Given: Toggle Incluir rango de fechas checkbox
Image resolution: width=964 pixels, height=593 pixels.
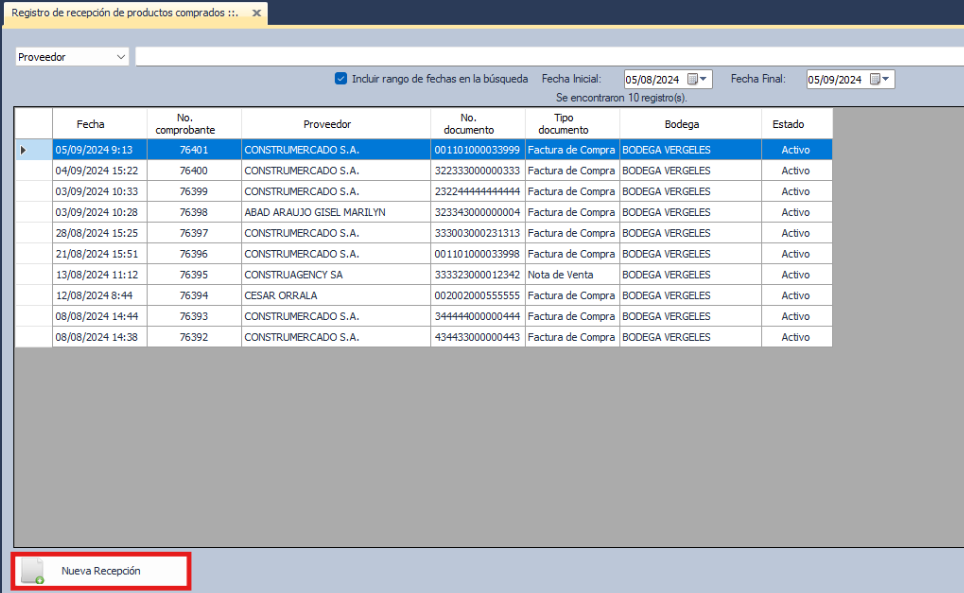Looking at the screenshot, I should (x=341, y=78).
